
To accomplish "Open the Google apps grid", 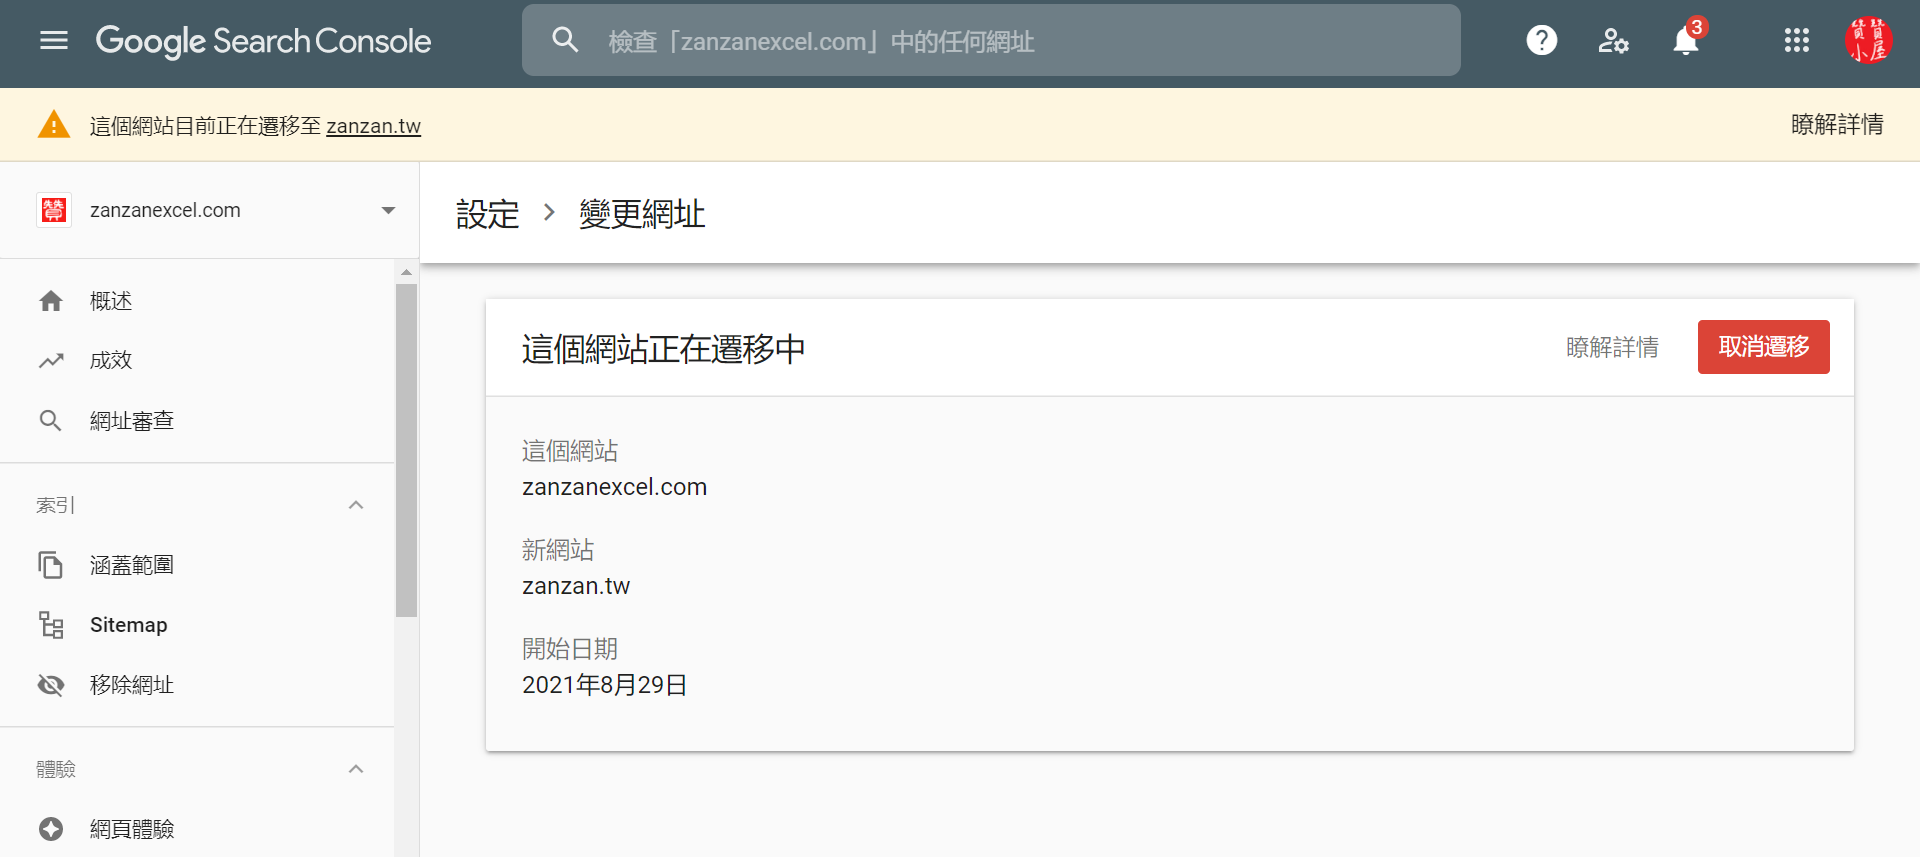I will (1796, 40).
